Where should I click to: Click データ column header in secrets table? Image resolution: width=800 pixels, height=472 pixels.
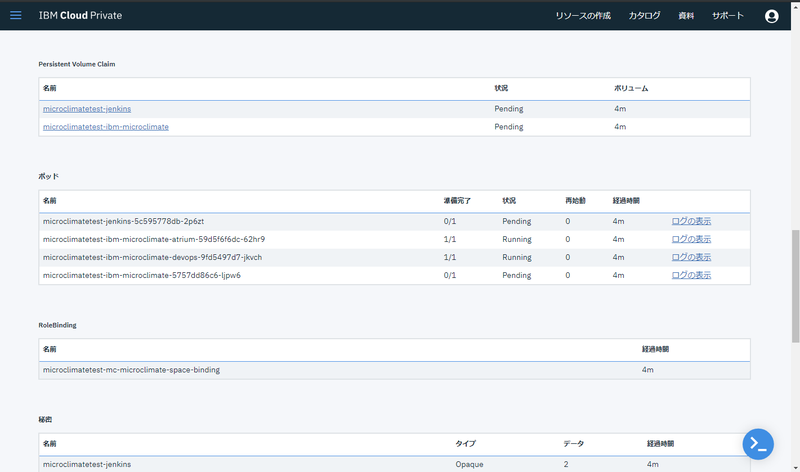click(x=573, y=443)
